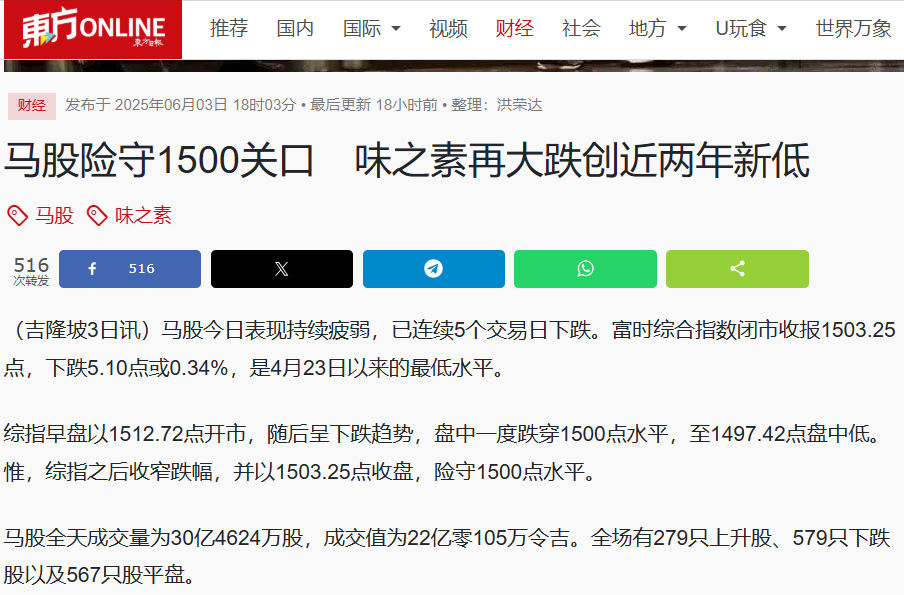Click the publish date 2025年06月03日
The image size is (904, 595).
(171, 105)
